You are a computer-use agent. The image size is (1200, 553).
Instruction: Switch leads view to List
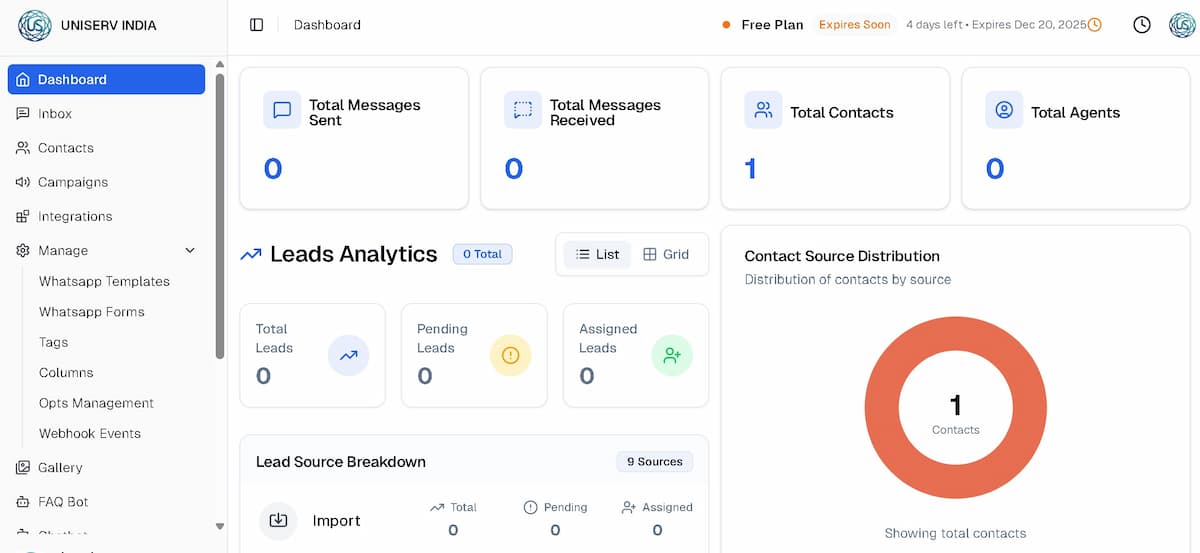(x=598, y=254)
